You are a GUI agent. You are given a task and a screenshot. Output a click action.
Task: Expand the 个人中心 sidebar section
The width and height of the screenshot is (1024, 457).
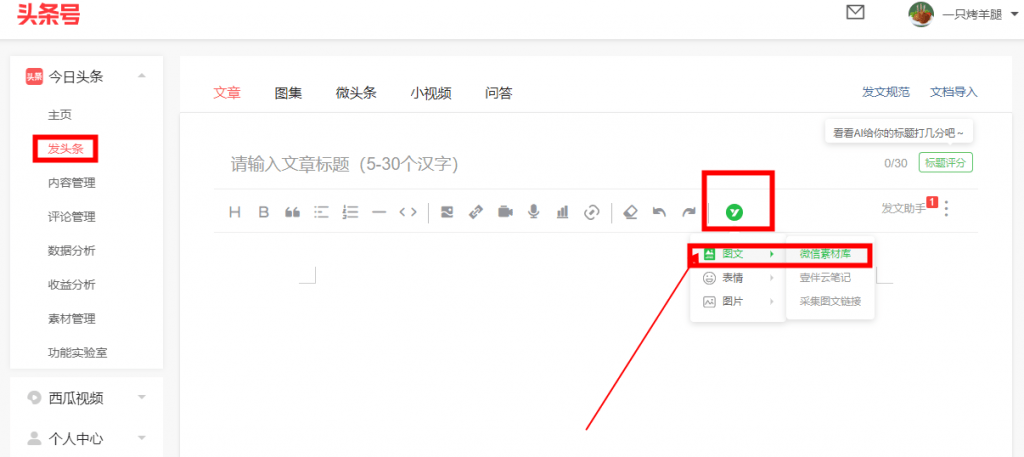point(142,438)
